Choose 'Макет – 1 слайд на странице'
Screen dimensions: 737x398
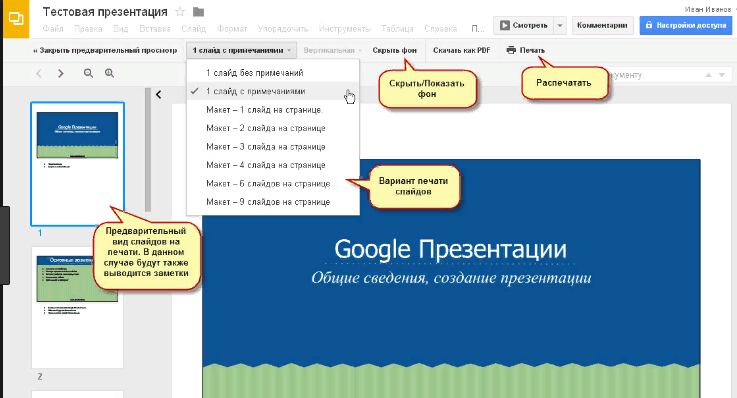tap(273, 109)
